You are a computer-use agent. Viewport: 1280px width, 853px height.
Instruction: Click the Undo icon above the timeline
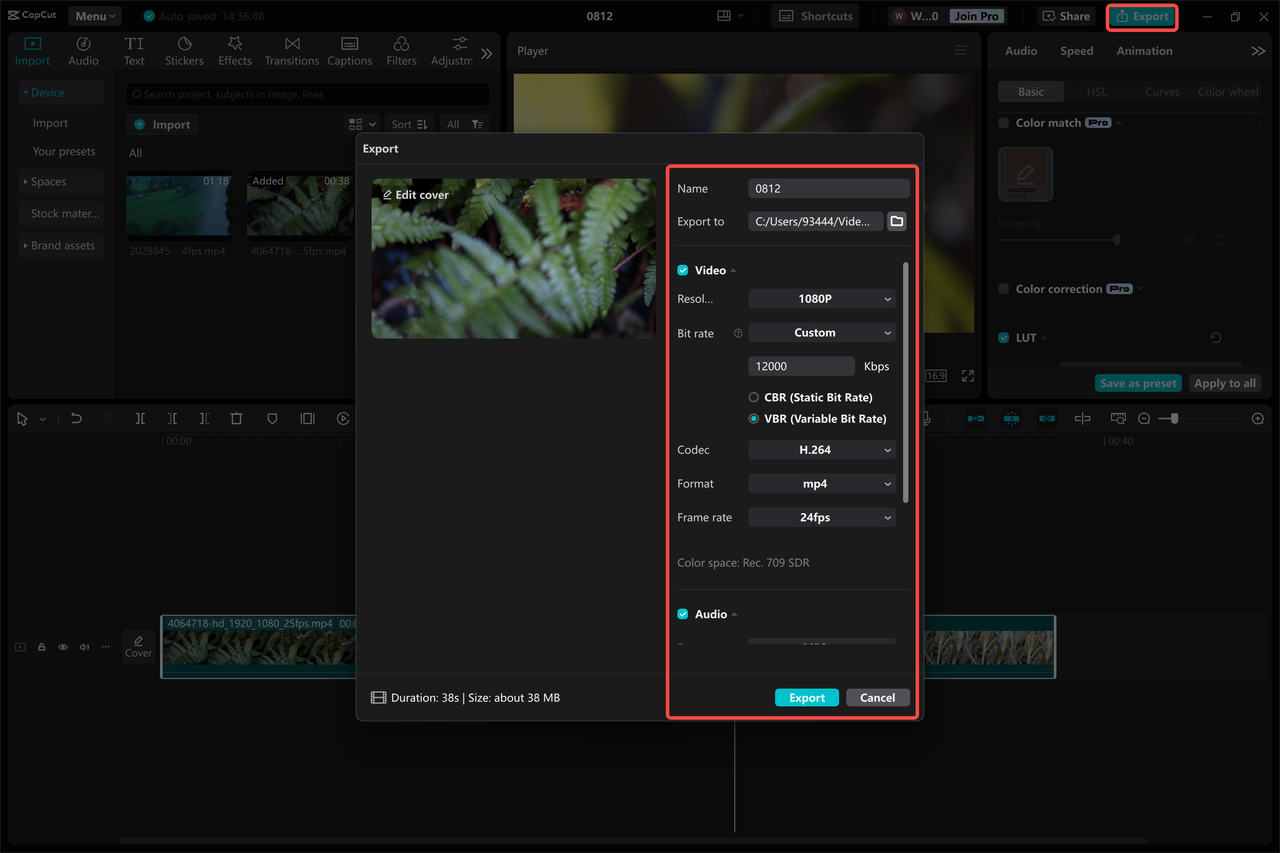click(x=76, y=418)
